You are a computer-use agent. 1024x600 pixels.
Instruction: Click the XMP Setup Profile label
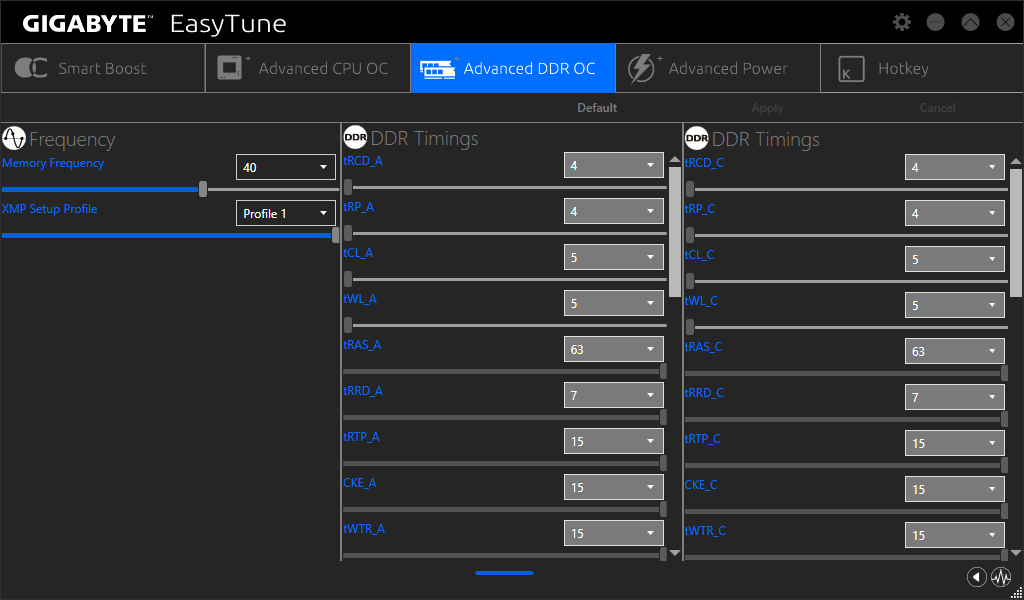50,209
